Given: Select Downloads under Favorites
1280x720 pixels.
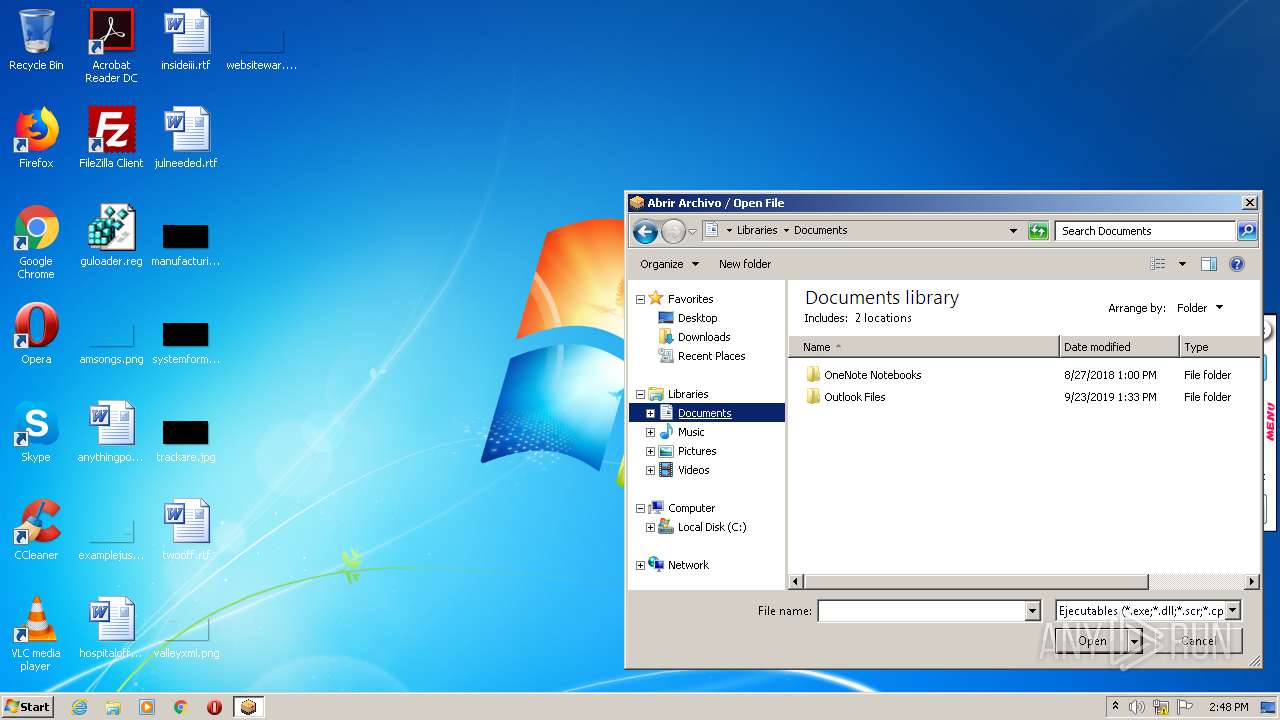Looking at the screenshot, I should 704,337.
